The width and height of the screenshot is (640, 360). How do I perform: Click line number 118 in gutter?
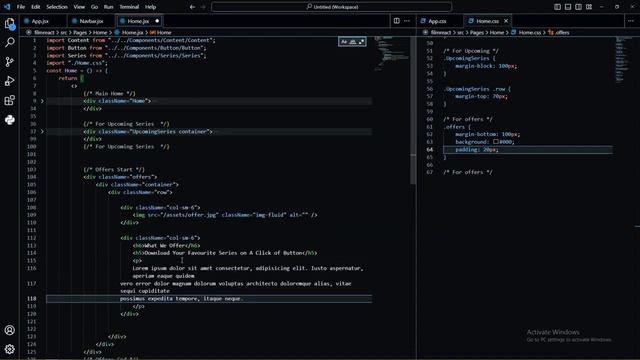[x=32, y=298]
